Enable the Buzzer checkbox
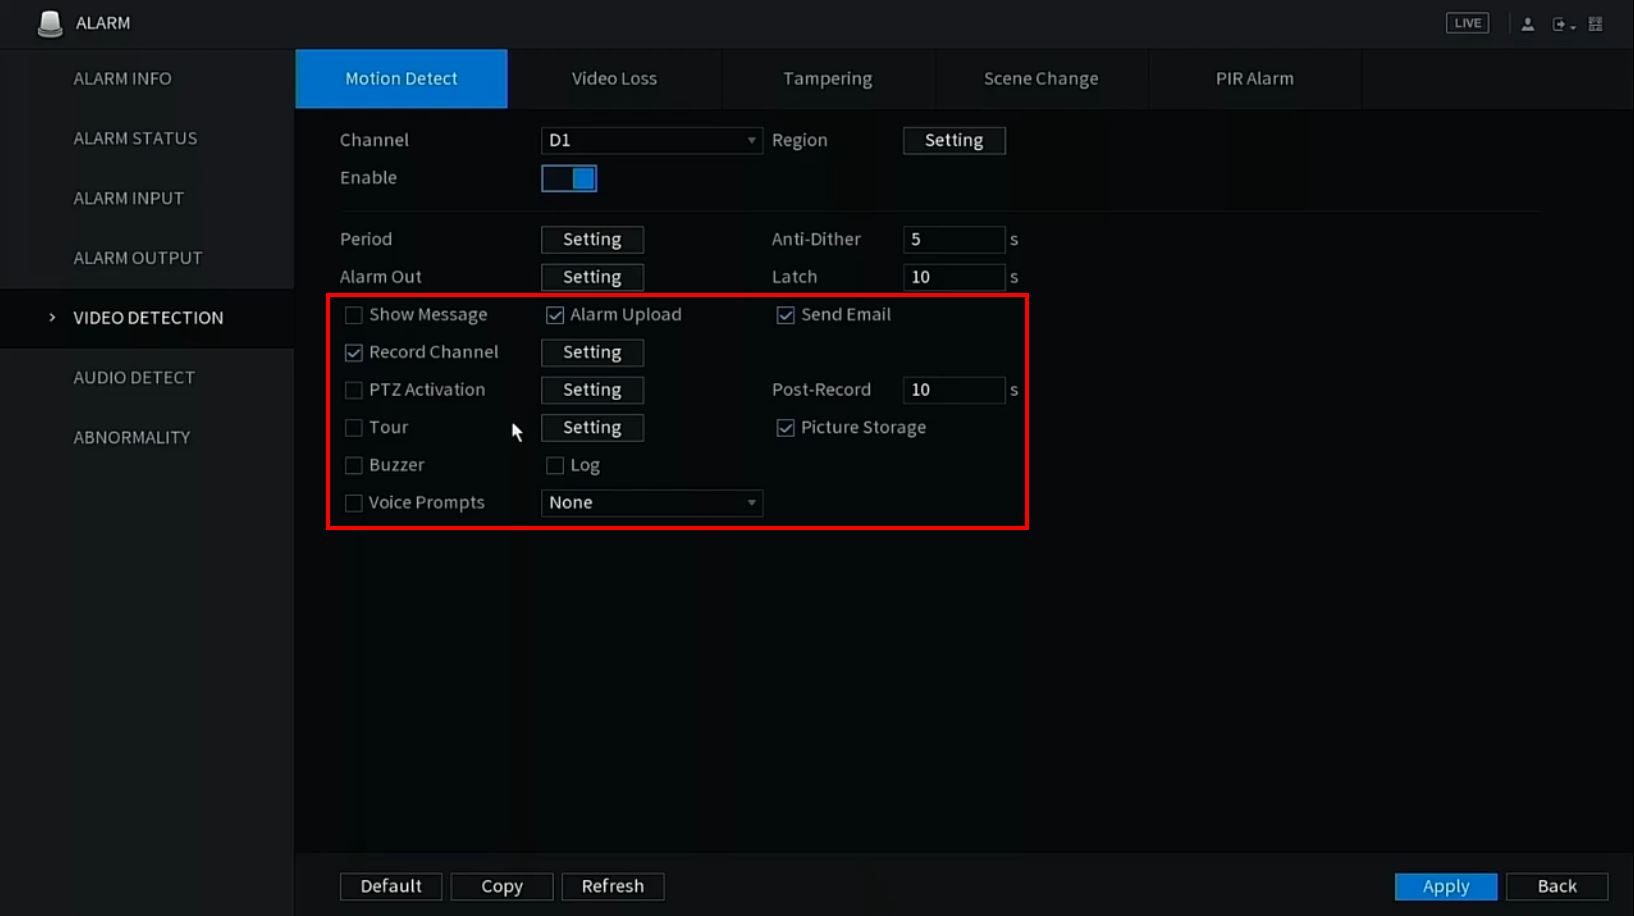The image size is (1634, 916). tap(354, 465)
